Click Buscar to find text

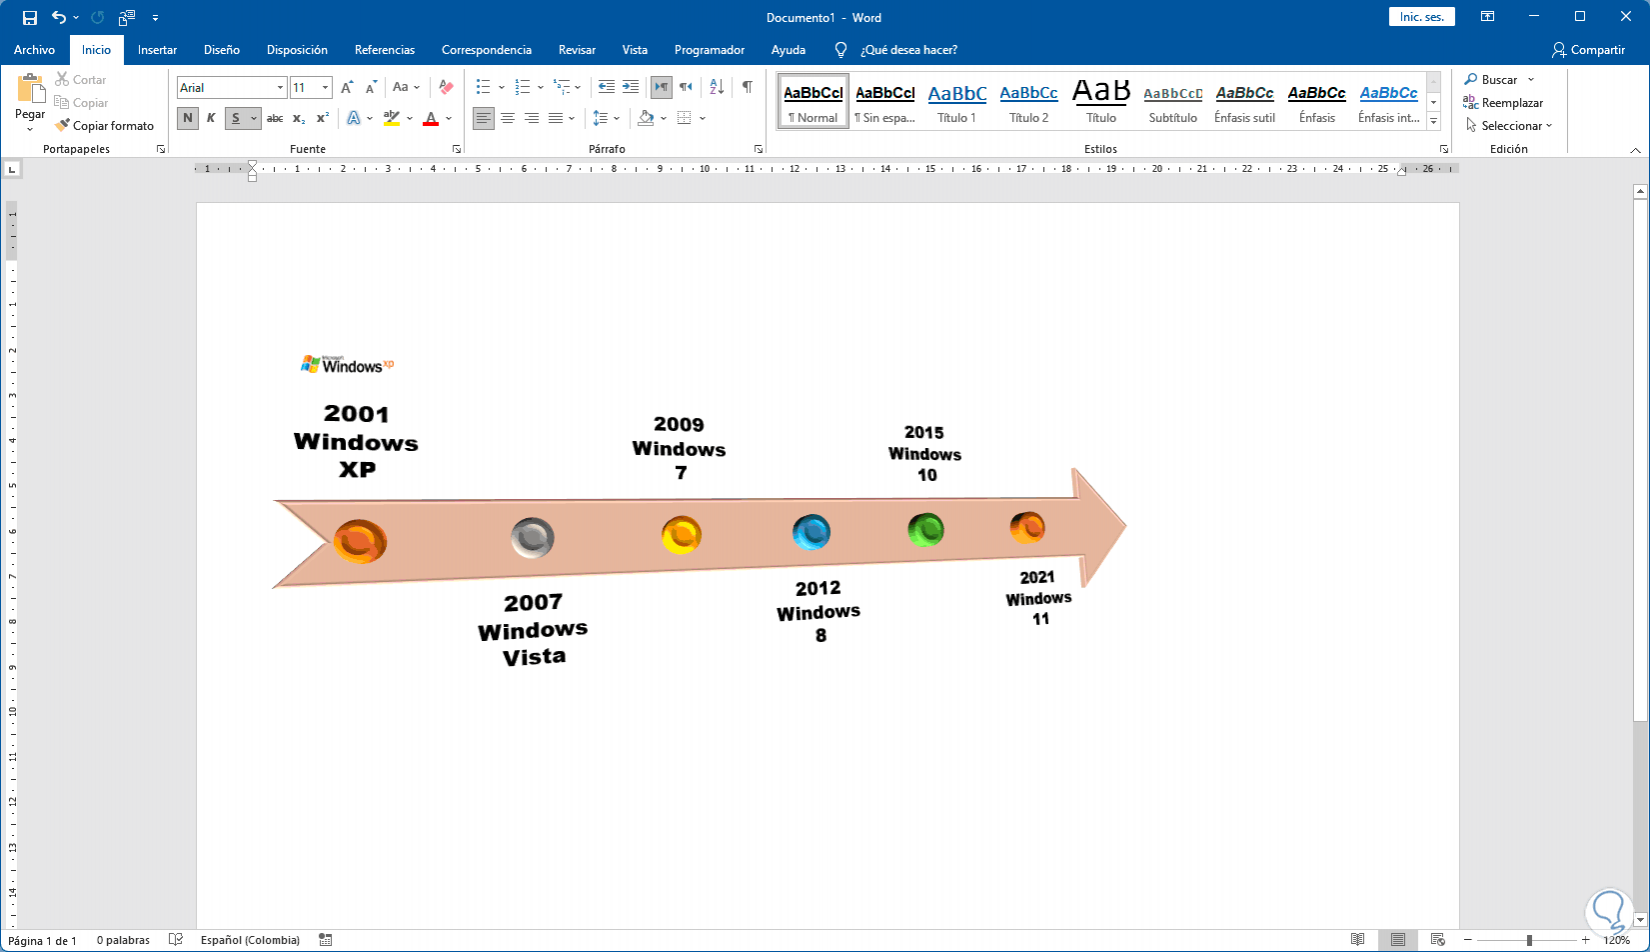[1491, 80]
